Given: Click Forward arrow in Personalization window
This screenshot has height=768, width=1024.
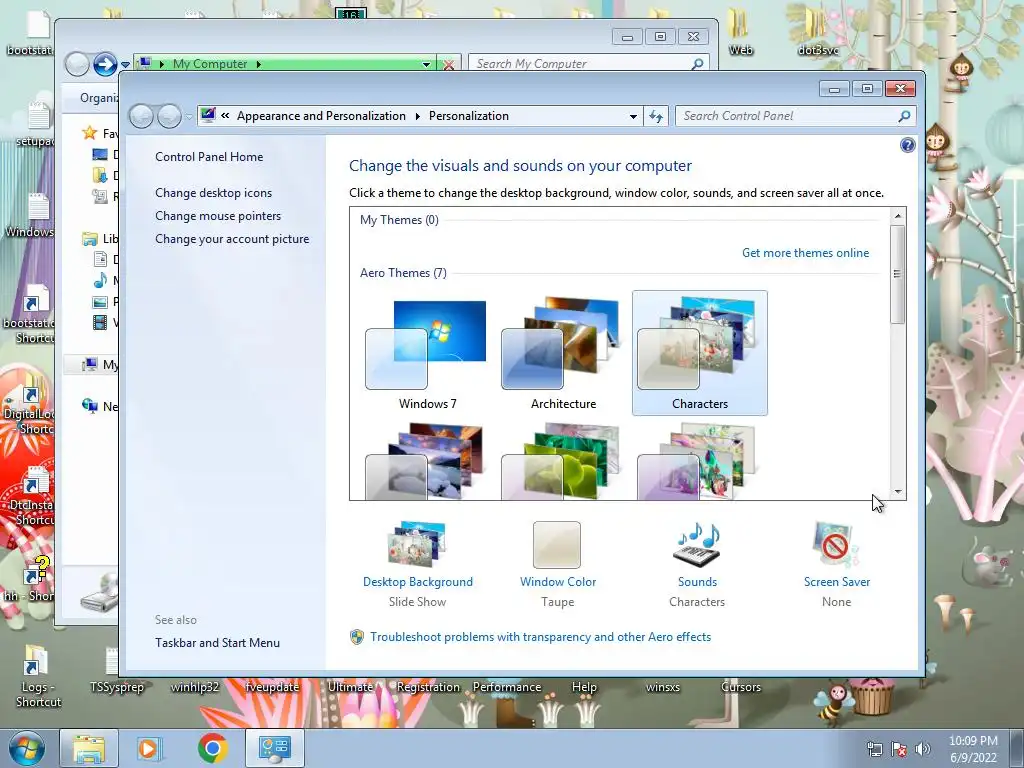Looking at the screenshot, I should (x=169, y=116).
